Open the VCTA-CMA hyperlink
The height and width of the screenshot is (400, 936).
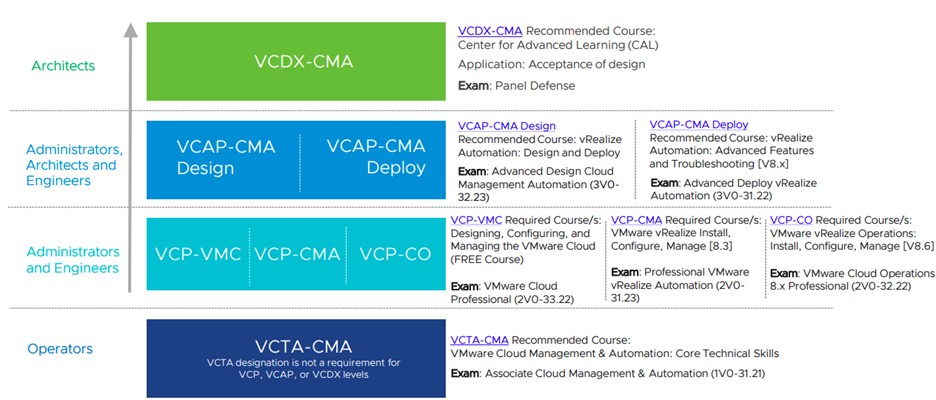[479, 339]
